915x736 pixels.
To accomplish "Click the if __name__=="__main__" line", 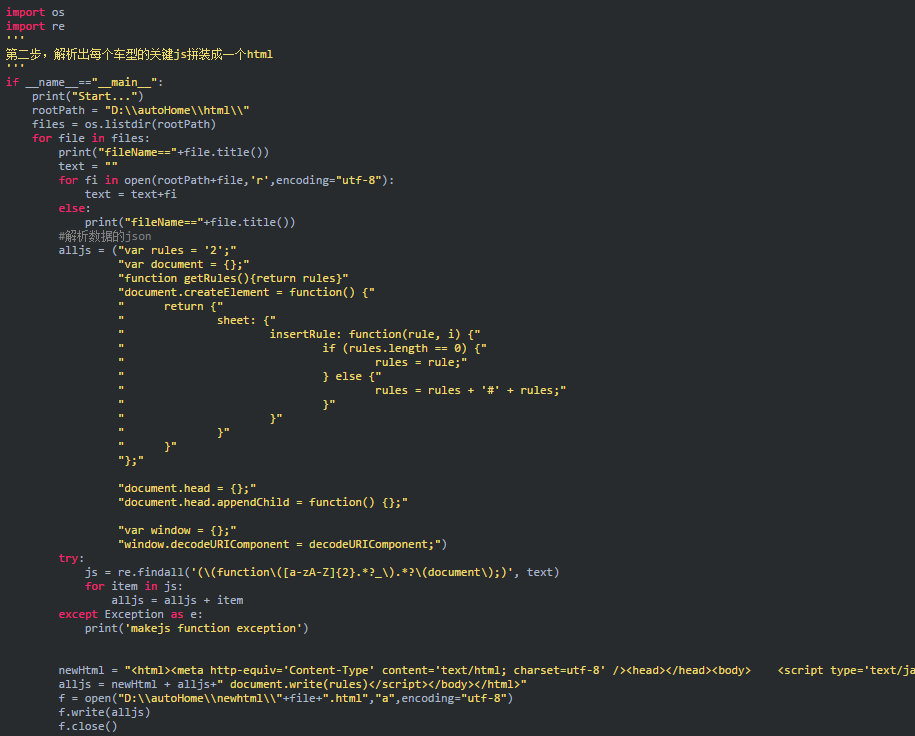I will [x=85, y=82].
